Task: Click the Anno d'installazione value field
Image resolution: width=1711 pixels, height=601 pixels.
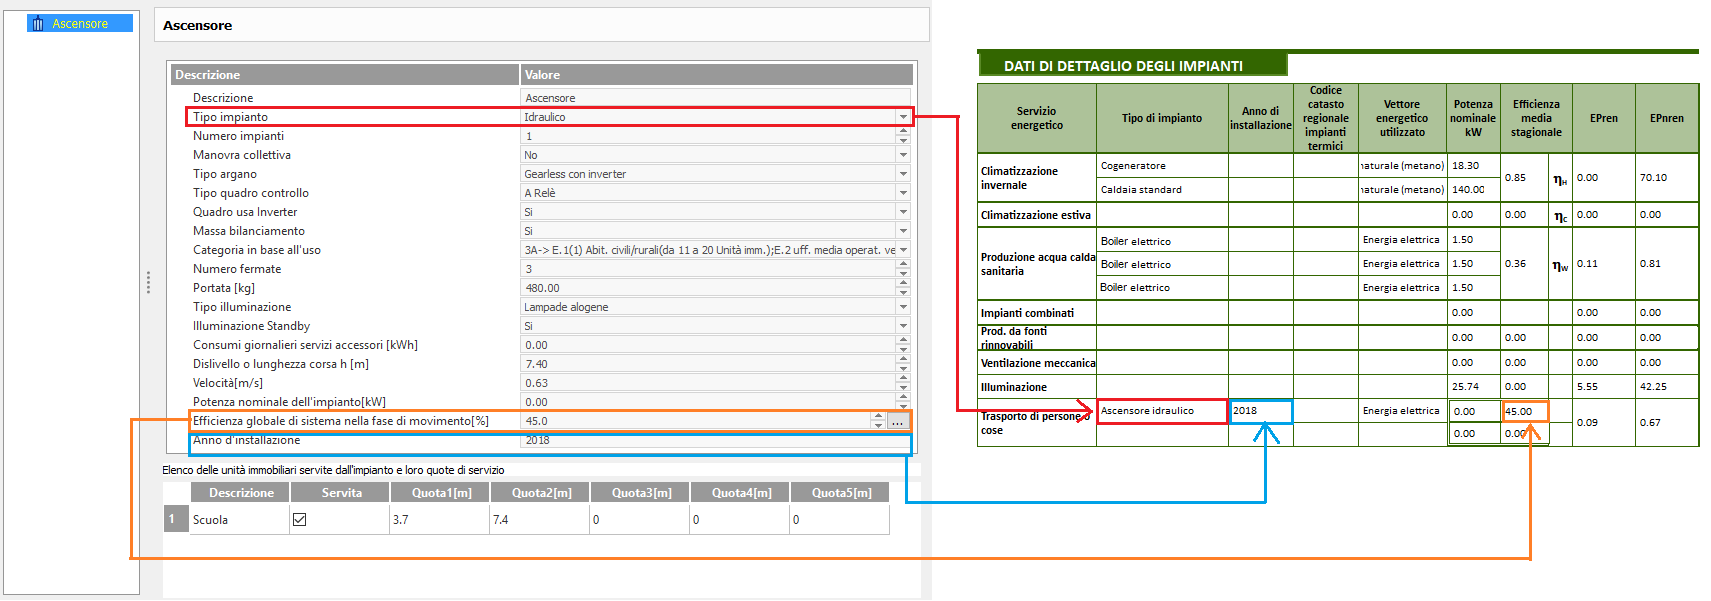Action: click(x=700, y=441)
